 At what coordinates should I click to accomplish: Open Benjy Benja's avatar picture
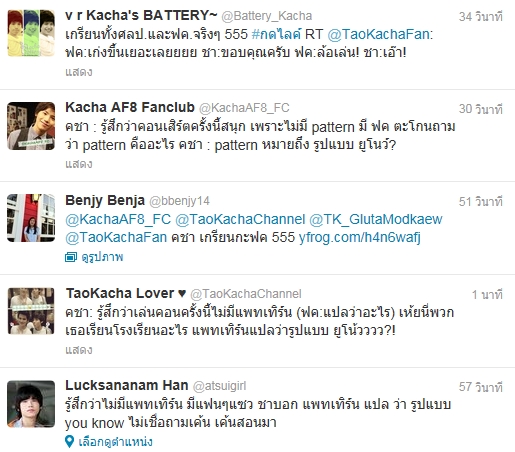[x=31, y=218]
